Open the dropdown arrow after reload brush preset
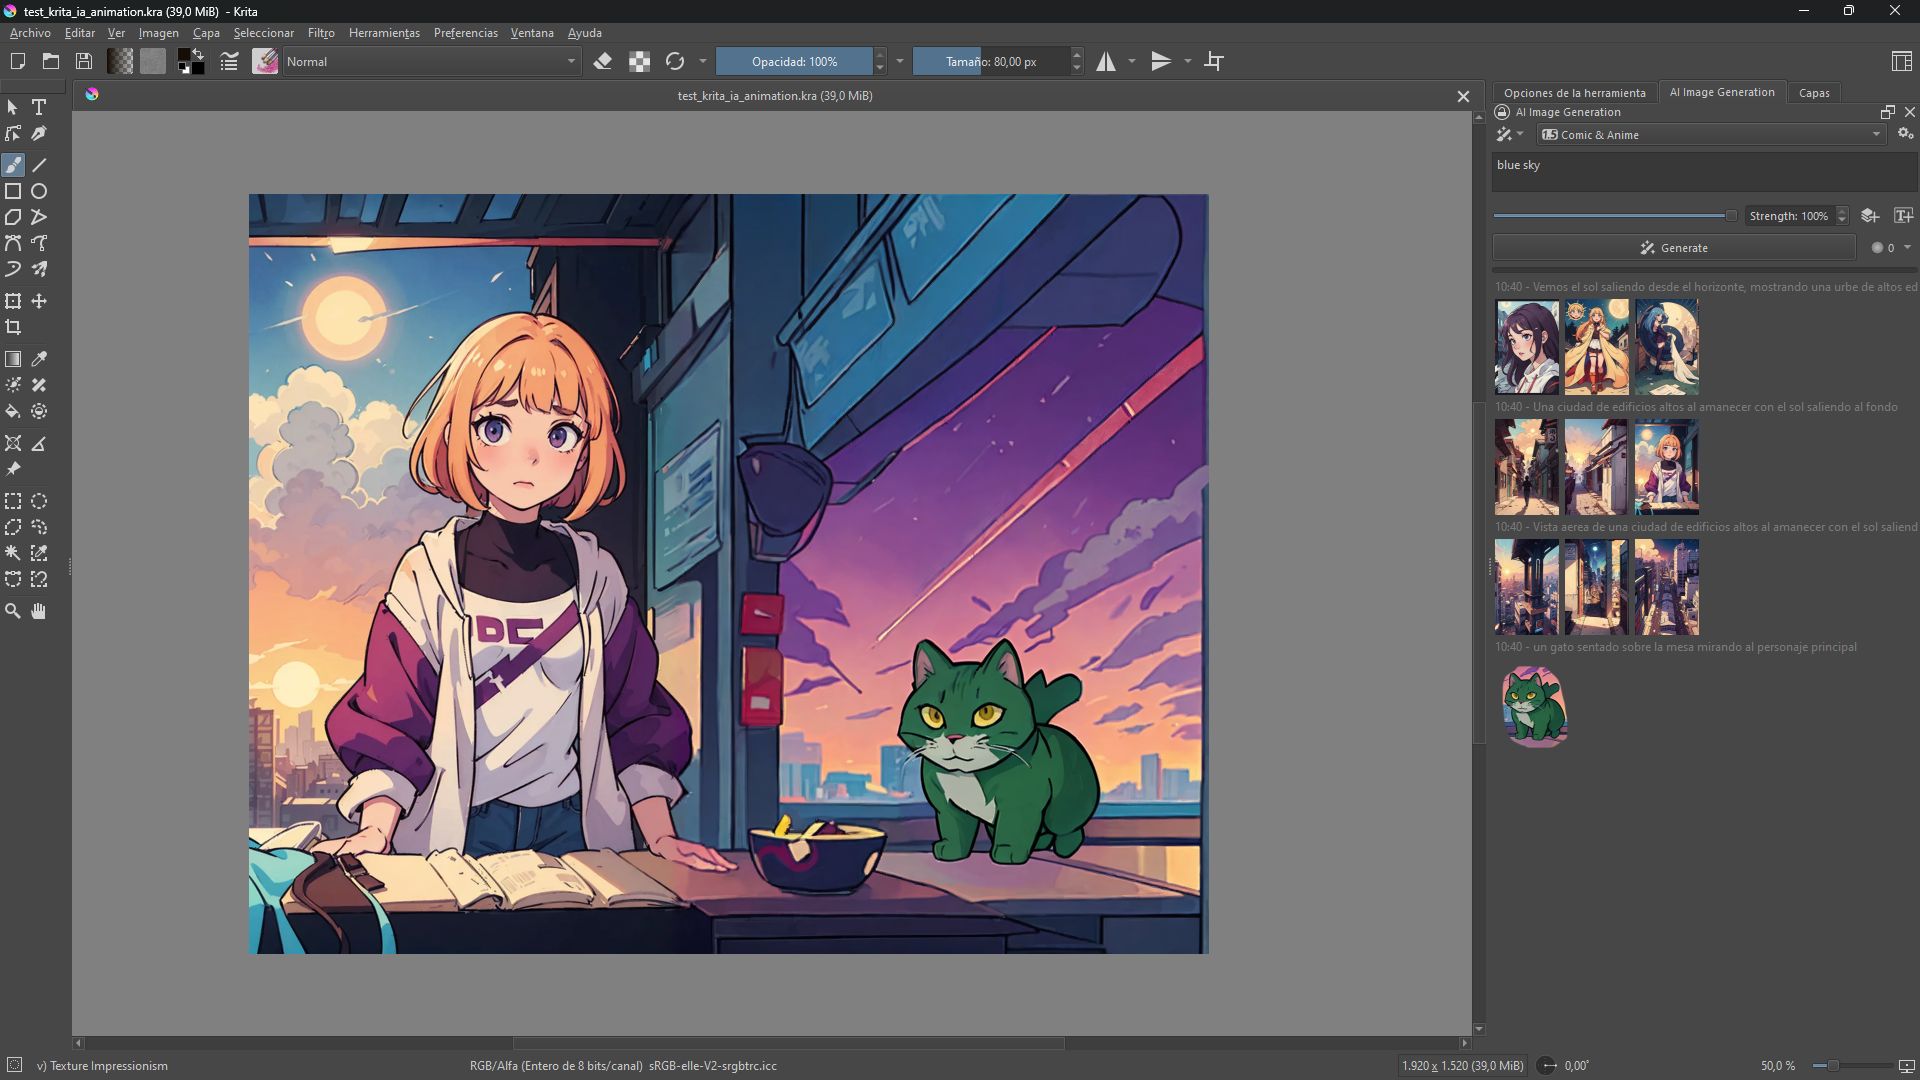Image resolution: width=1920 pixels, height=1080 pixels. pyautogui.click(x=703, y=62)
